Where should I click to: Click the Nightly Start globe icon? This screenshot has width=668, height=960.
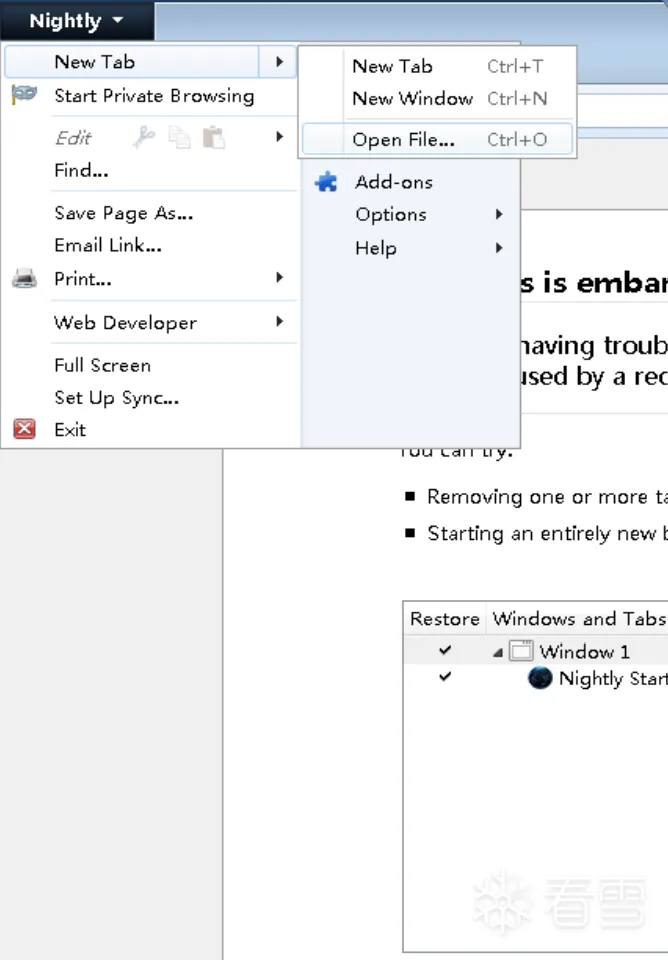pos(540,678)
